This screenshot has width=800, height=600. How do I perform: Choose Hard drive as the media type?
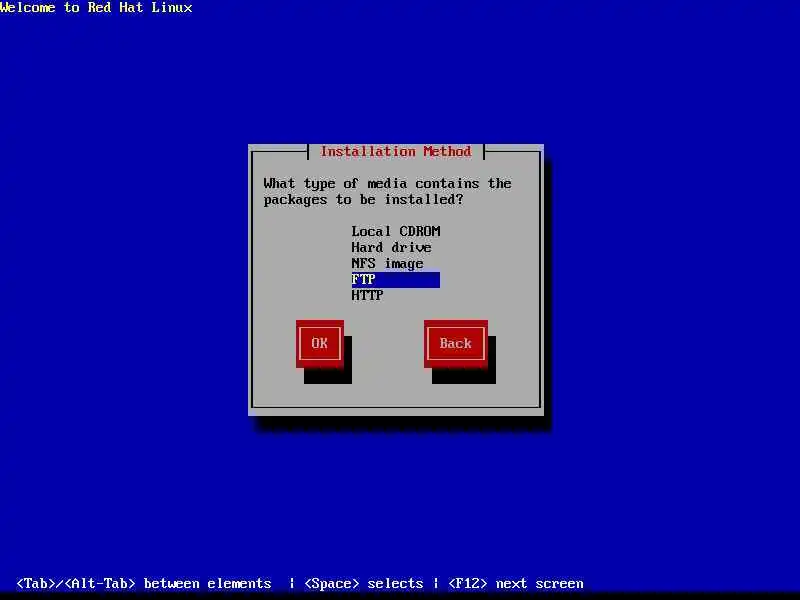click(x=395, y=247)
